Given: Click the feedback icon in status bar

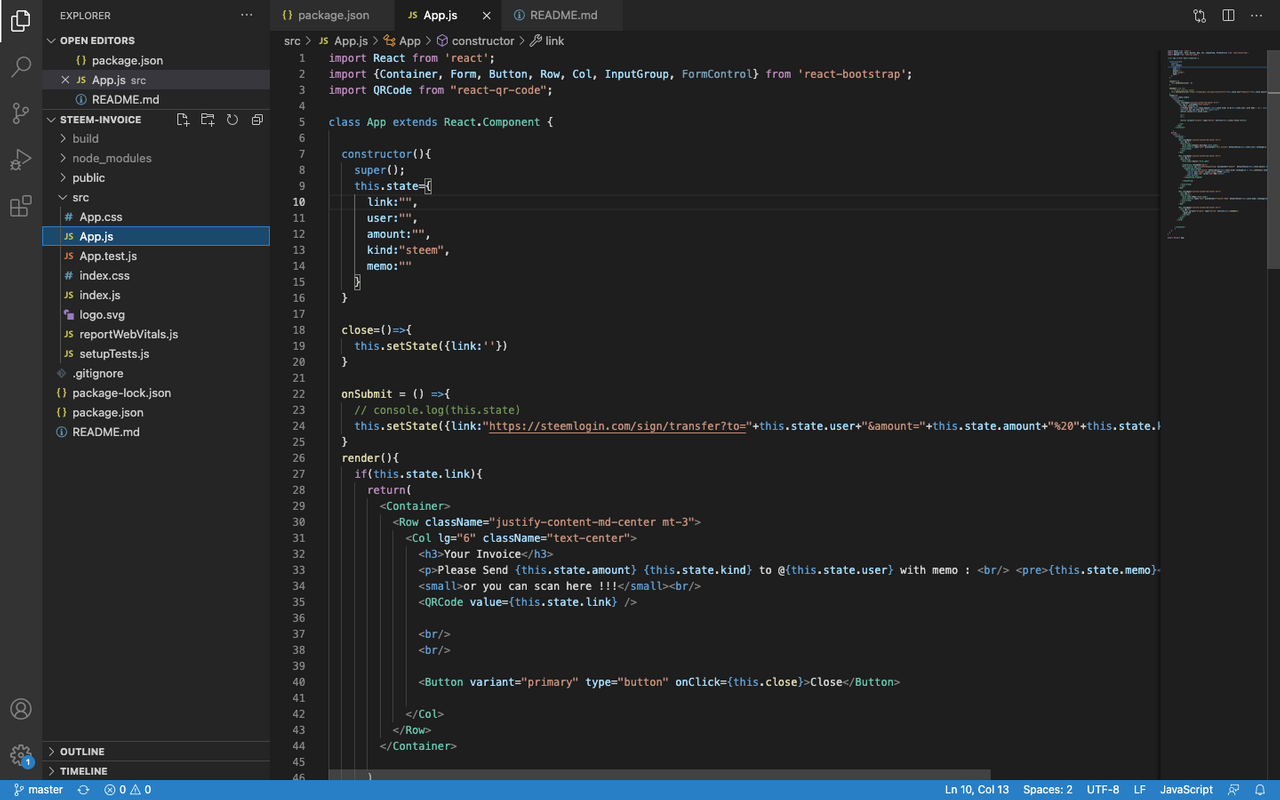Looking at the screenshot, I should [x=1233, y=790].
